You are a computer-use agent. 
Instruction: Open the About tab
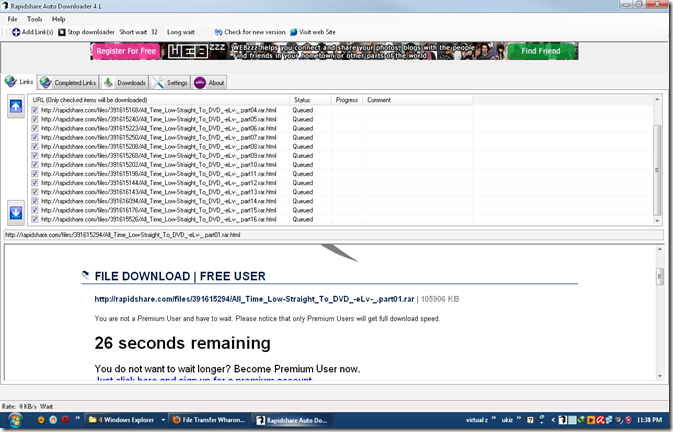(209, 83)
